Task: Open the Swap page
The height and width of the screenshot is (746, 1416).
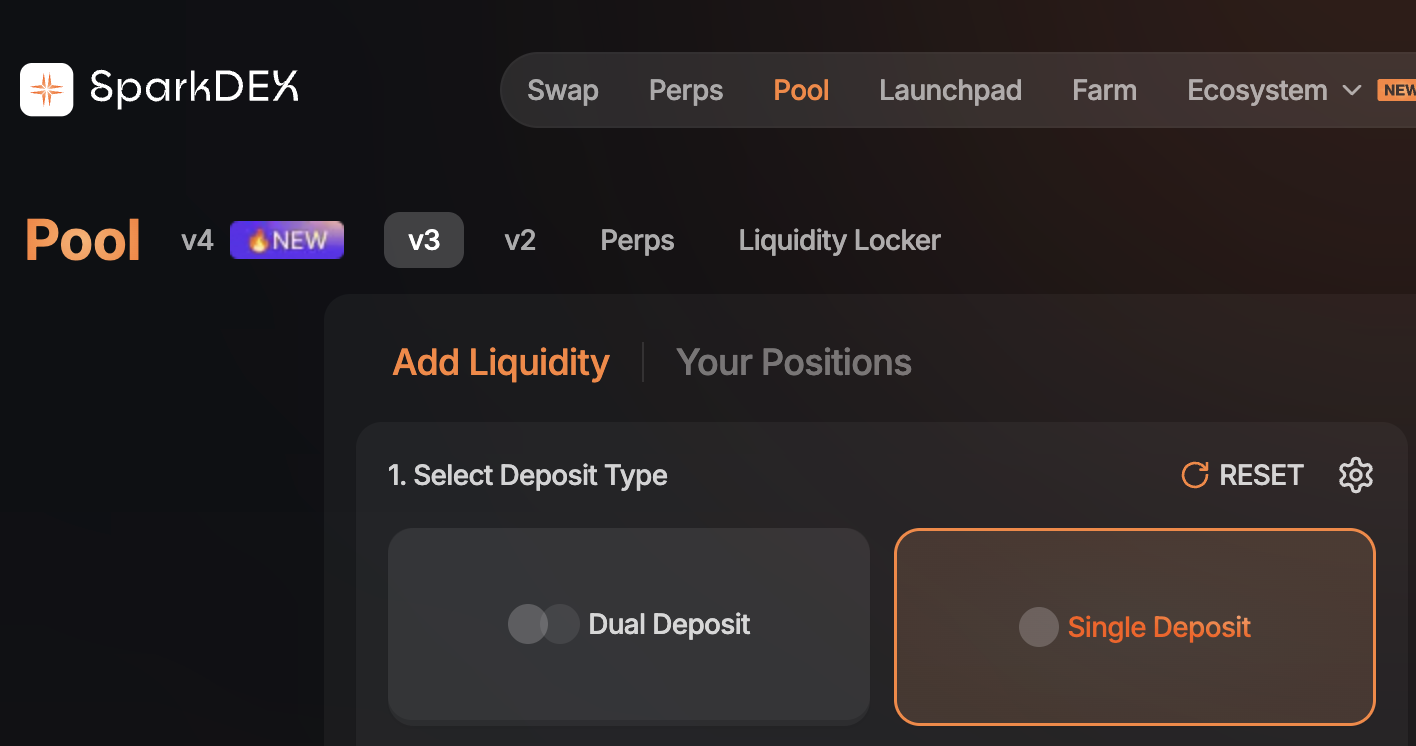Action: point(563,91)
